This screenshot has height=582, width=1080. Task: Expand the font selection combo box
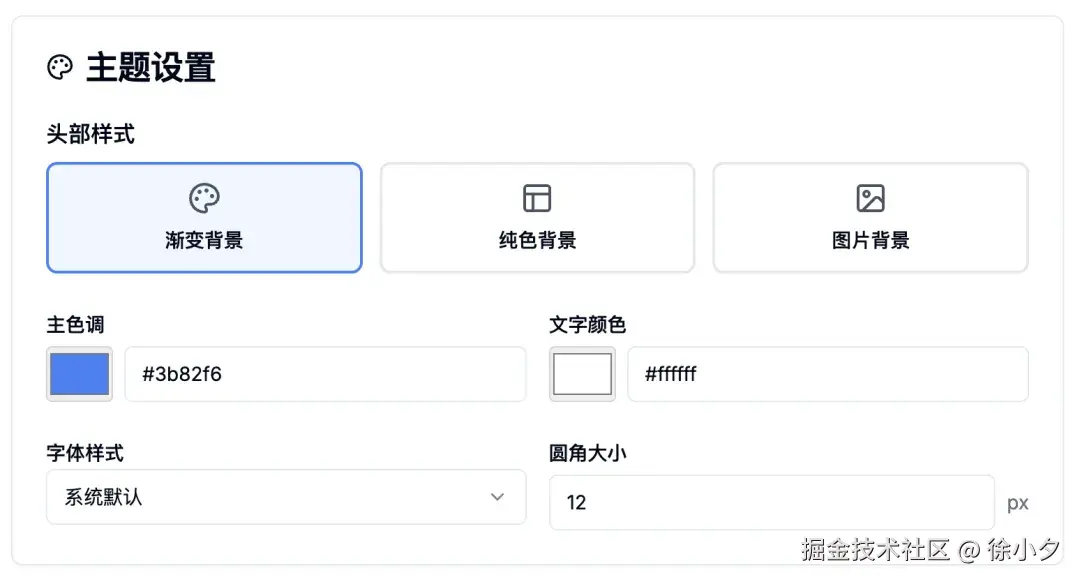click(x=285, y=497)
